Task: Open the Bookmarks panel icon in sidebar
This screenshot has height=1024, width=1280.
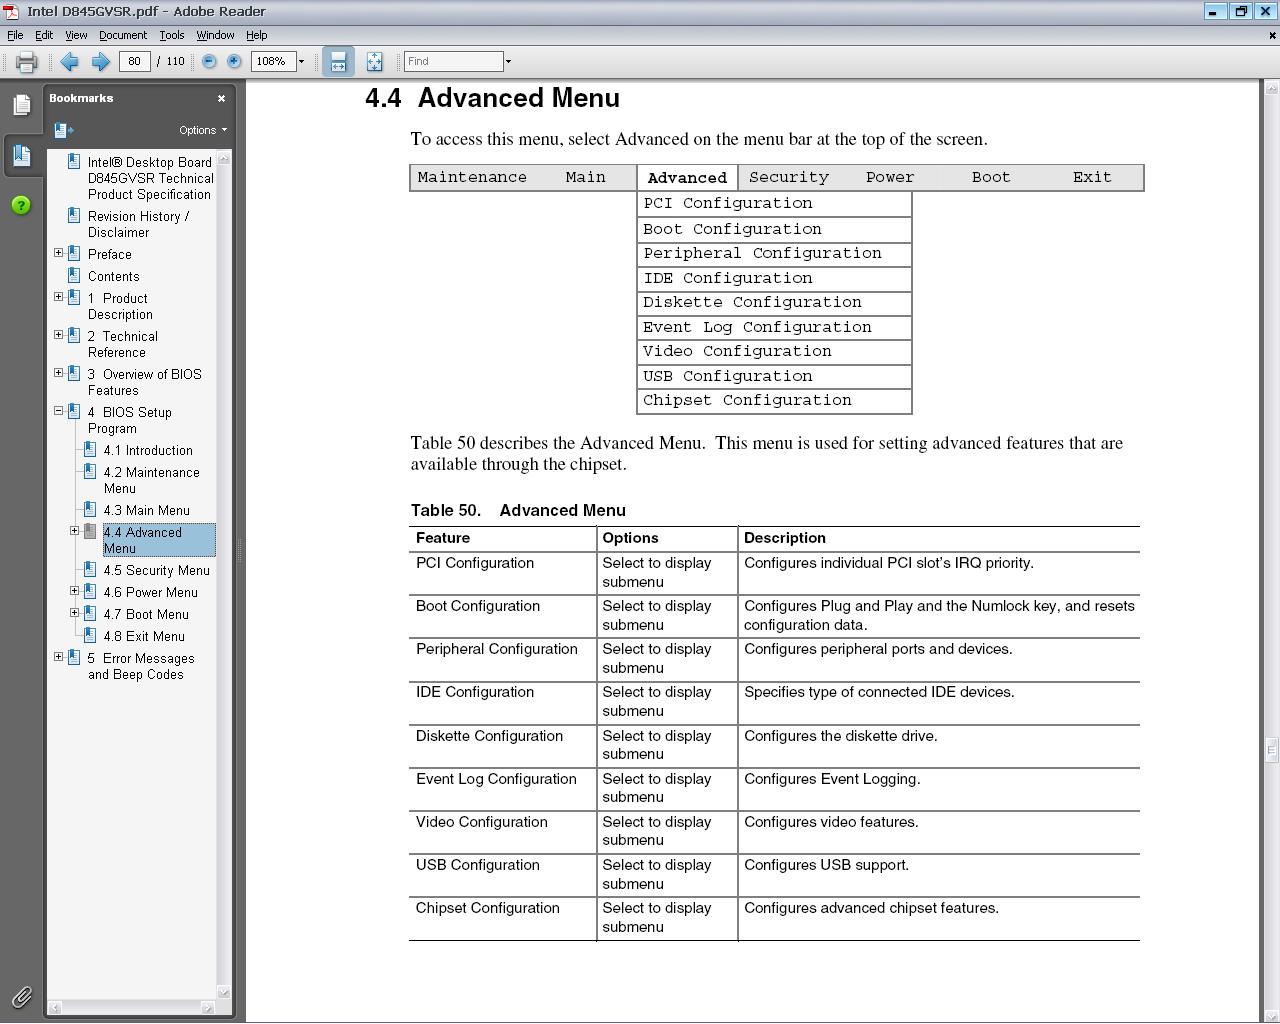Action: 22,155
